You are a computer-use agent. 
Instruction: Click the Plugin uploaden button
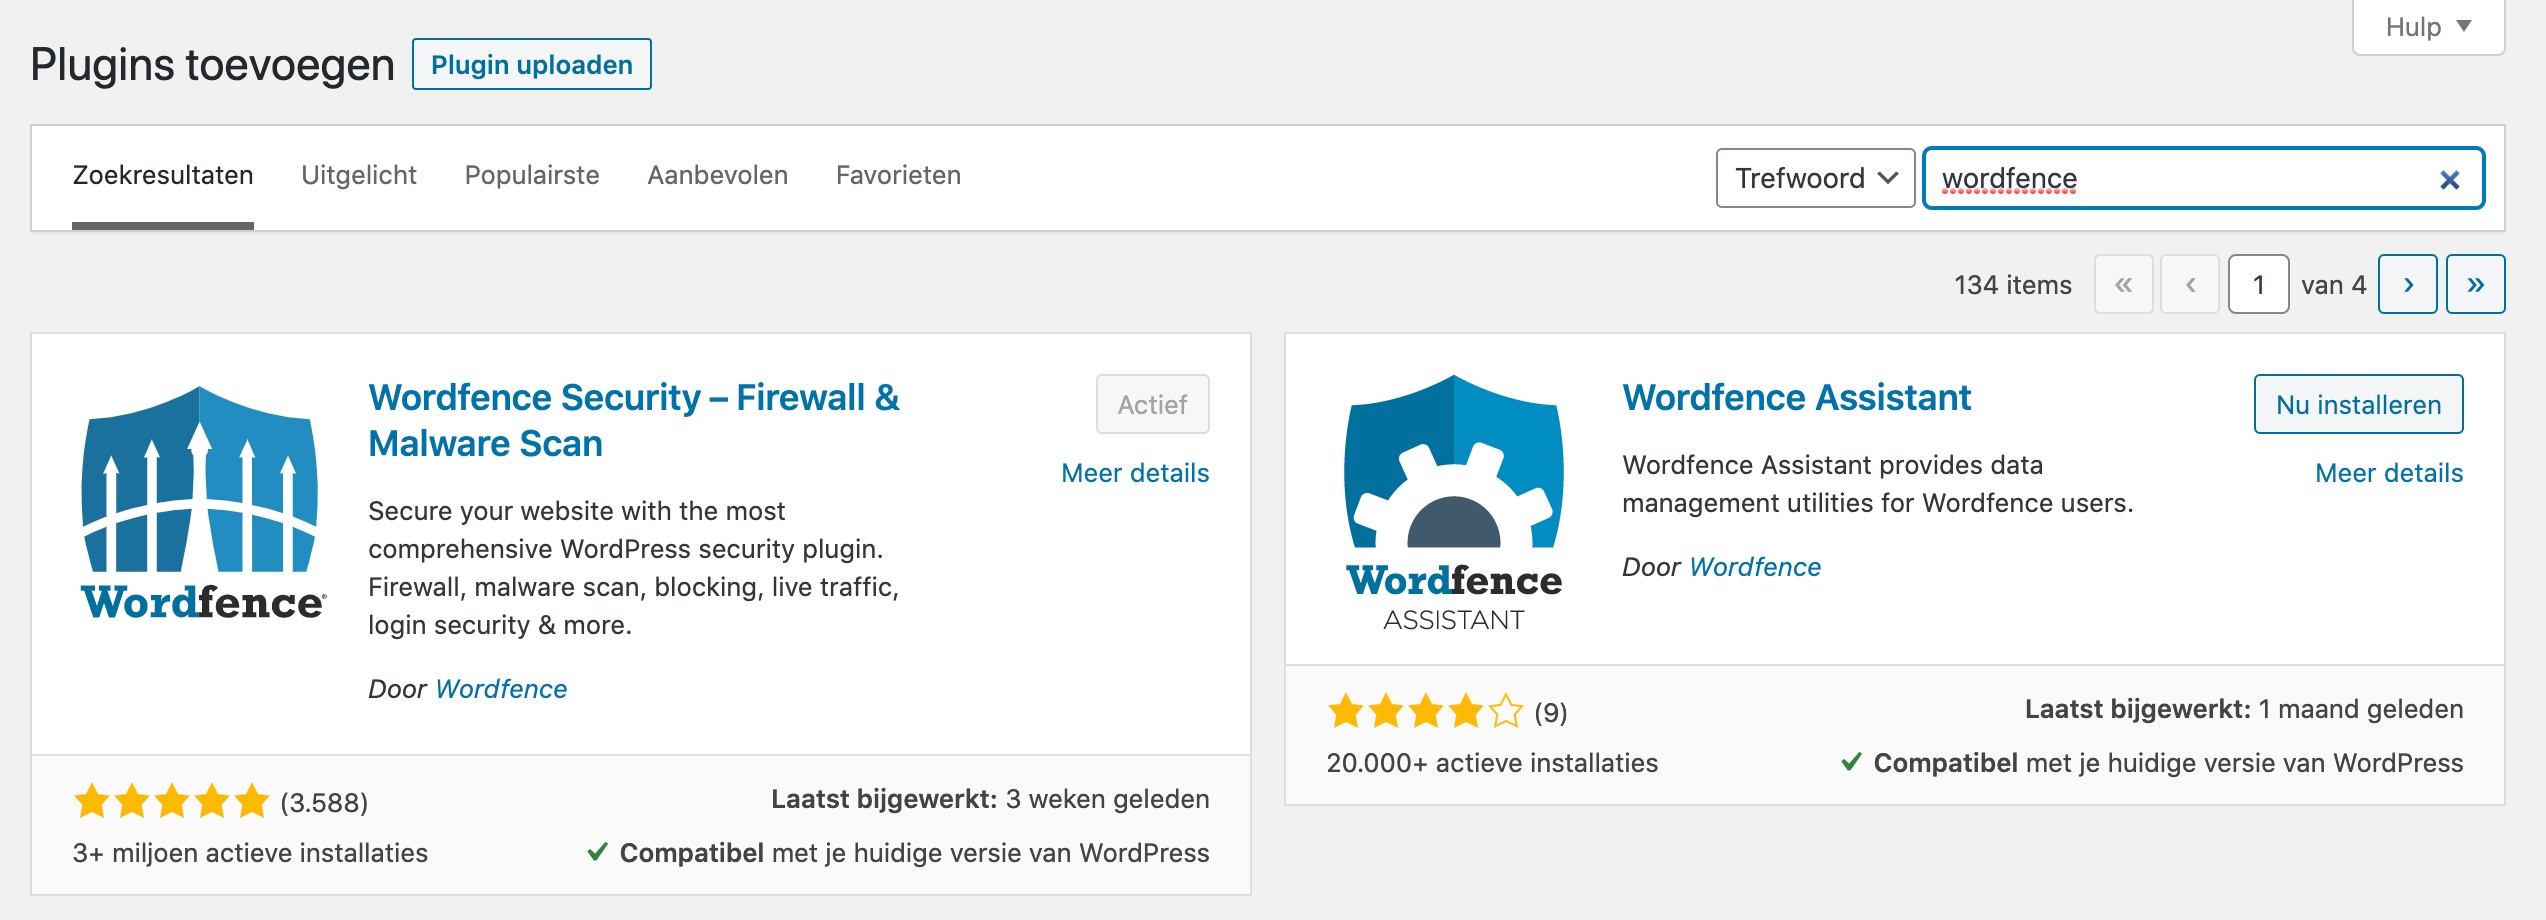[x=532, y=65]
